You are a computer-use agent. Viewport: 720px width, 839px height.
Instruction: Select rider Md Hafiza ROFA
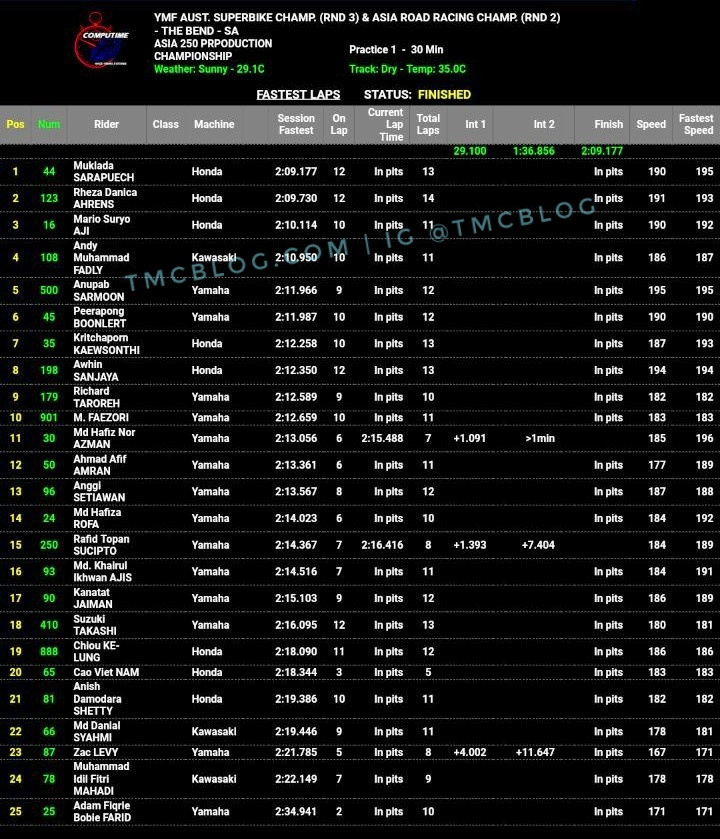click(x=97, y=518)
